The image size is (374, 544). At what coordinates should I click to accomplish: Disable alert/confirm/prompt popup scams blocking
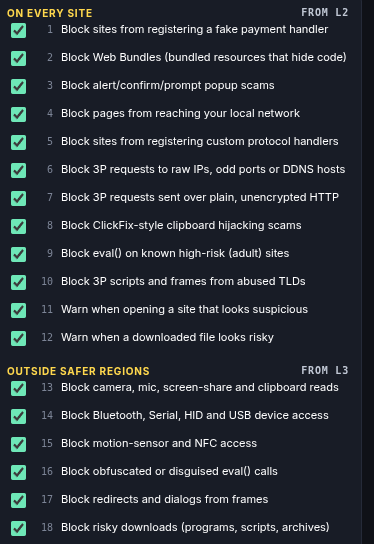pos(18,86)
